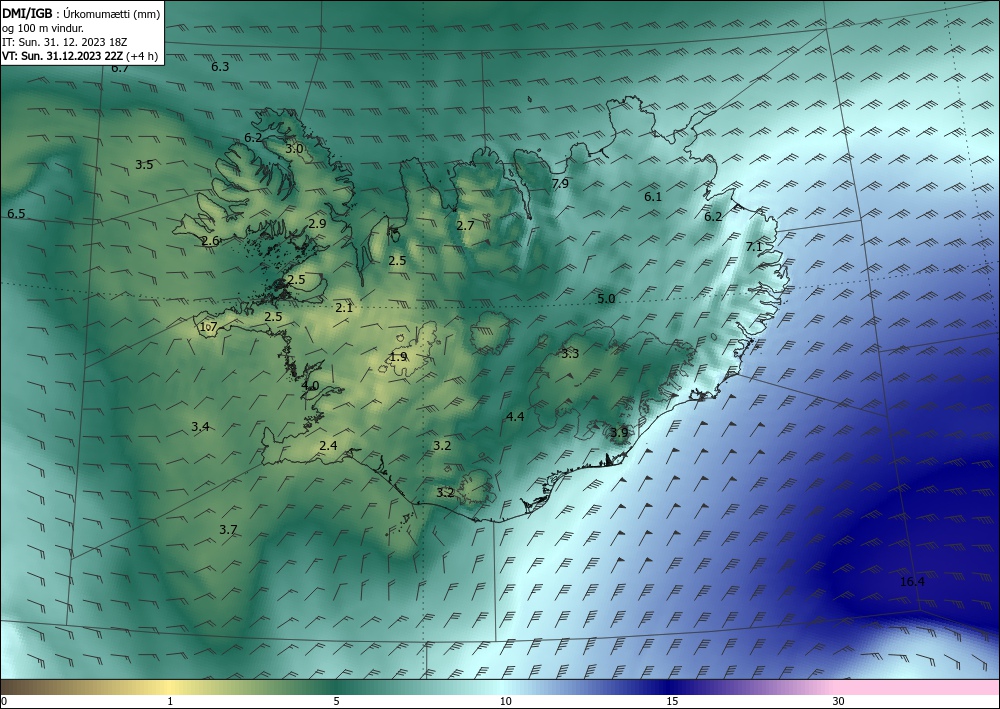Click the 2.1 value map label
1000x709 pixels.
click(344, 307)
